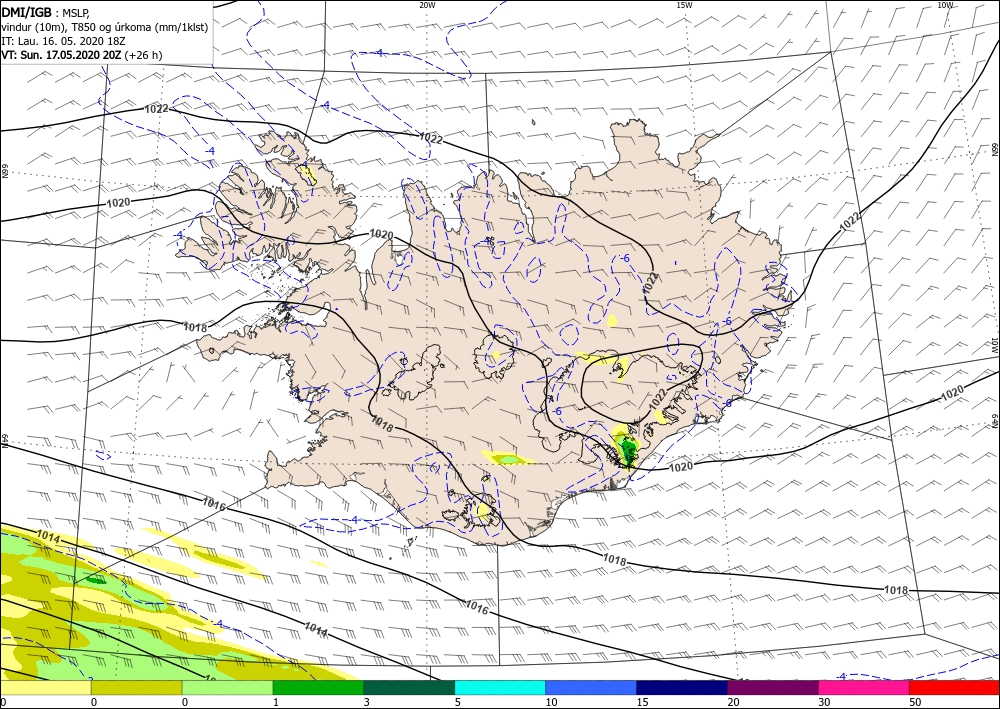
Task: Click the magenta pink 30 mm legend swatch
Action: tap(864, 687)
